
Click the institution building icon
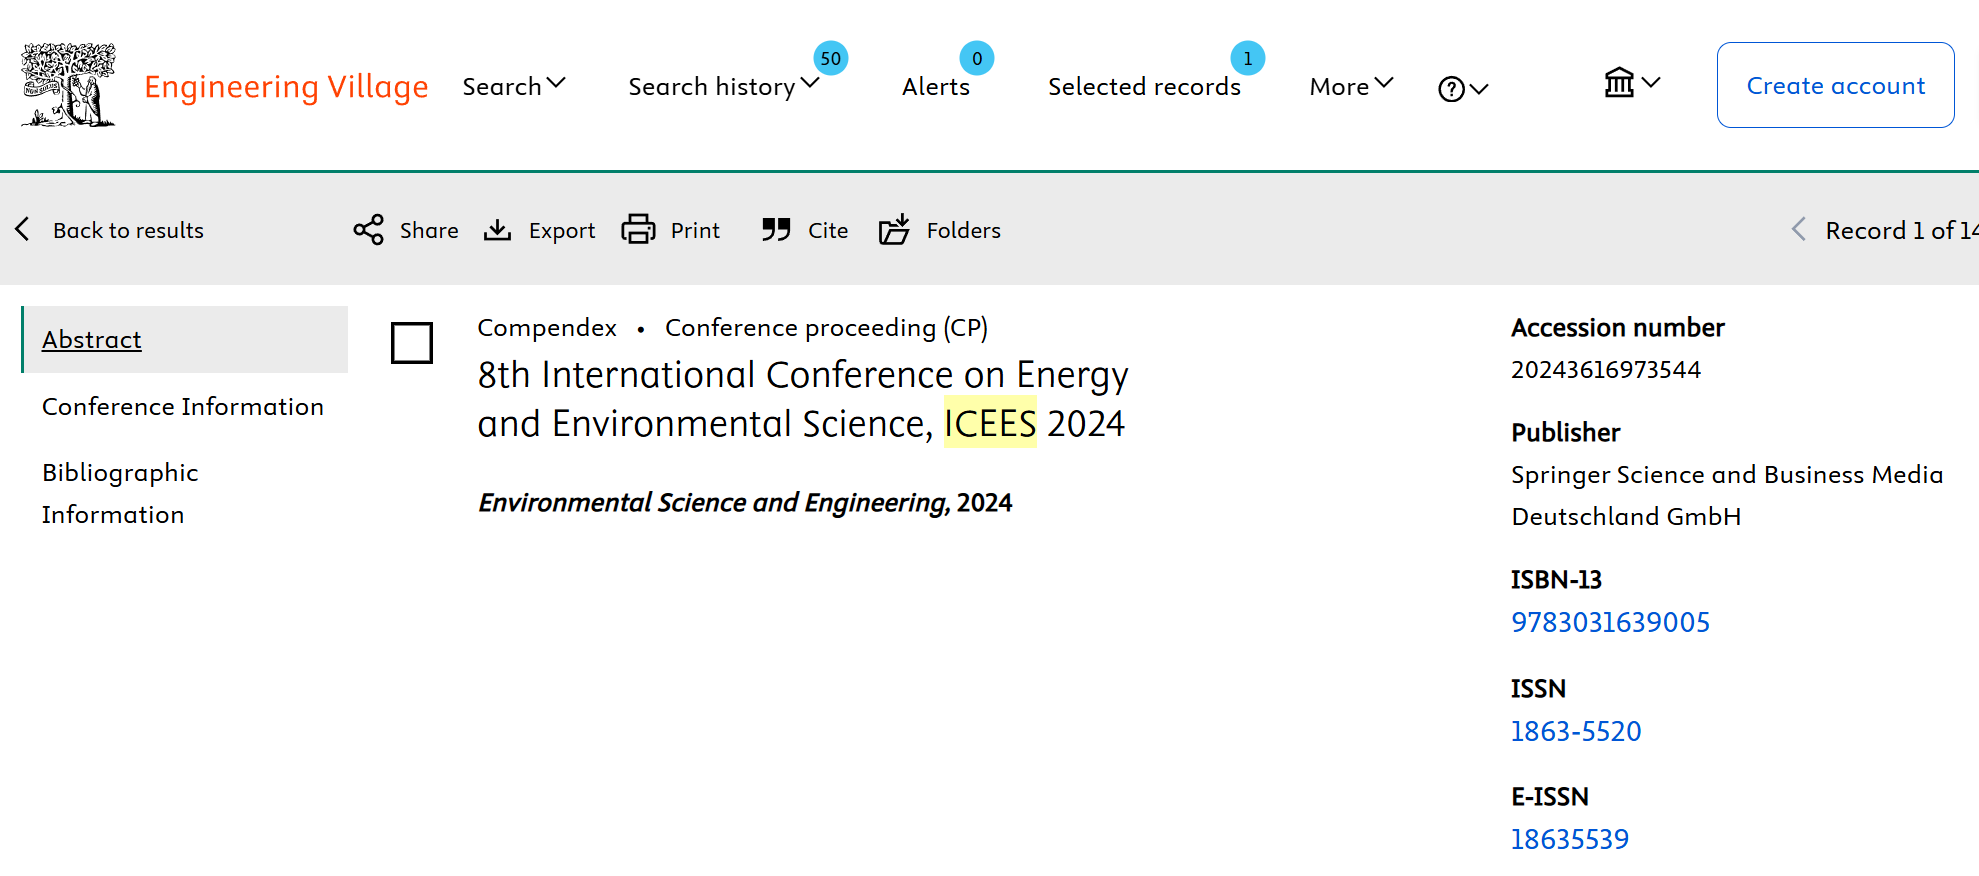[1619, 82]
